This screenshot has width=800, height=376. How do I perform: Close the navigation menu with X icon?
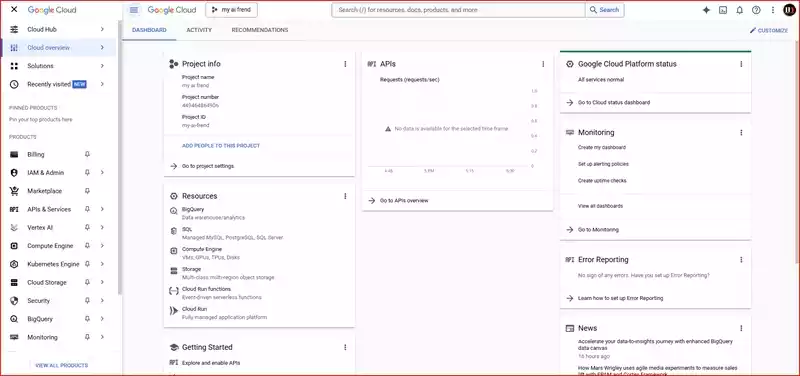[14, 10]
